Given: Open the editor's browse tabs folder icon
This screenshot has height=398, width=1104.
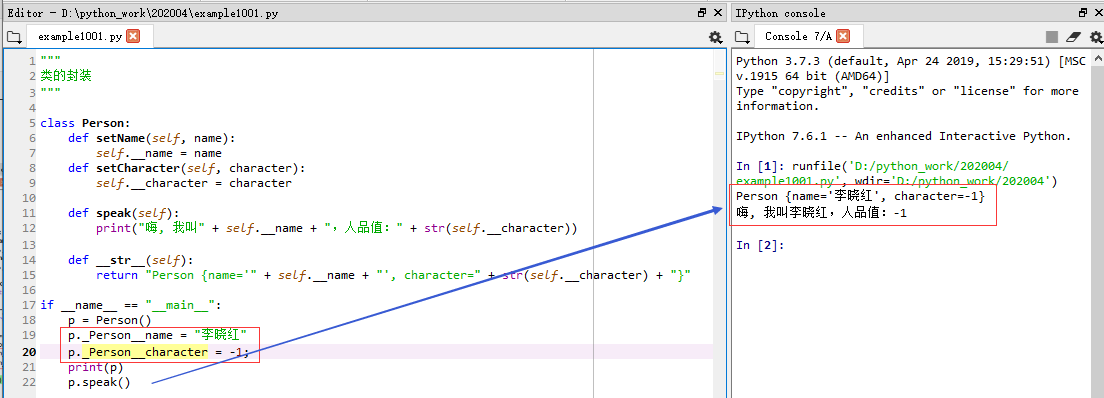Looking at the screenshot, I should tap(13, 37).
